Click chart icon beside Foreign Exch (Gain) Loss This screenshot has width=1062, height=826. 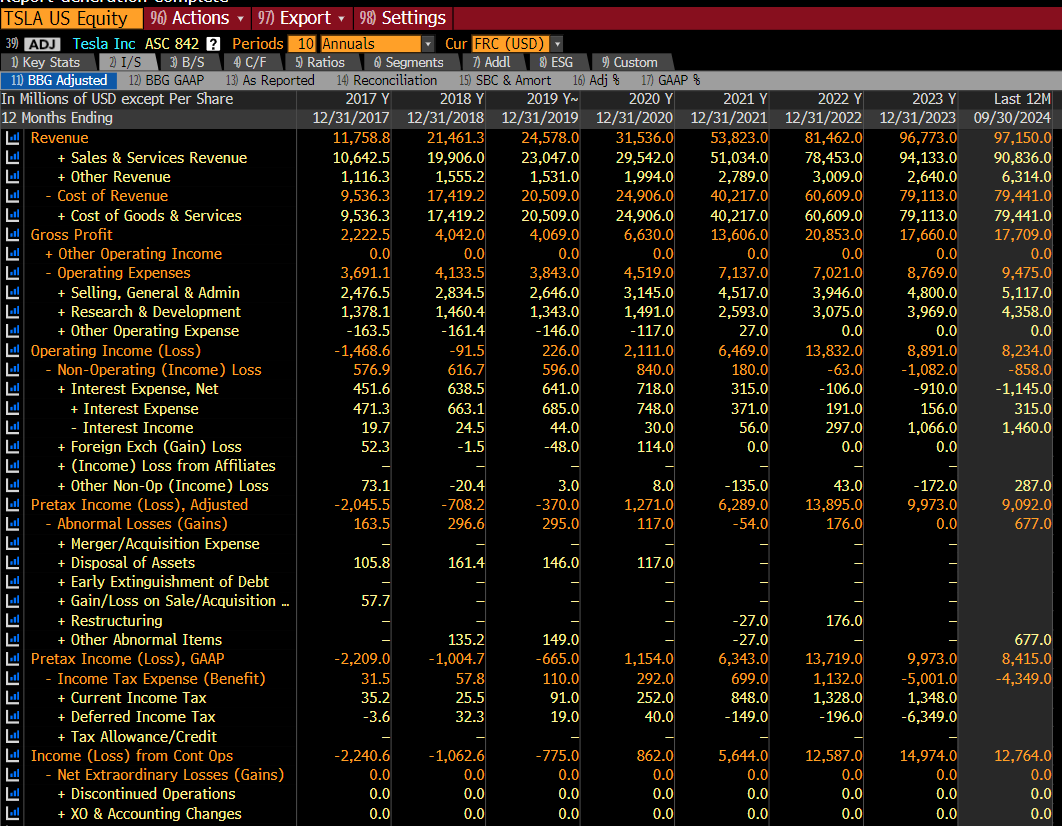pos(12,447)
